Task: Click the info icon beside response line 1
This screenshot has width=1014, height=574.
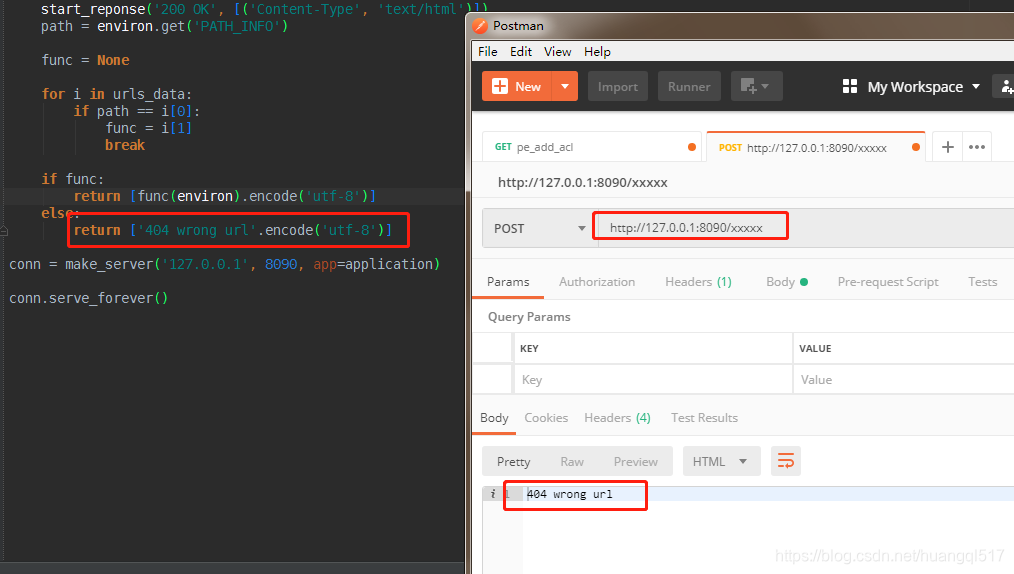Action: [x=493, y=494]
